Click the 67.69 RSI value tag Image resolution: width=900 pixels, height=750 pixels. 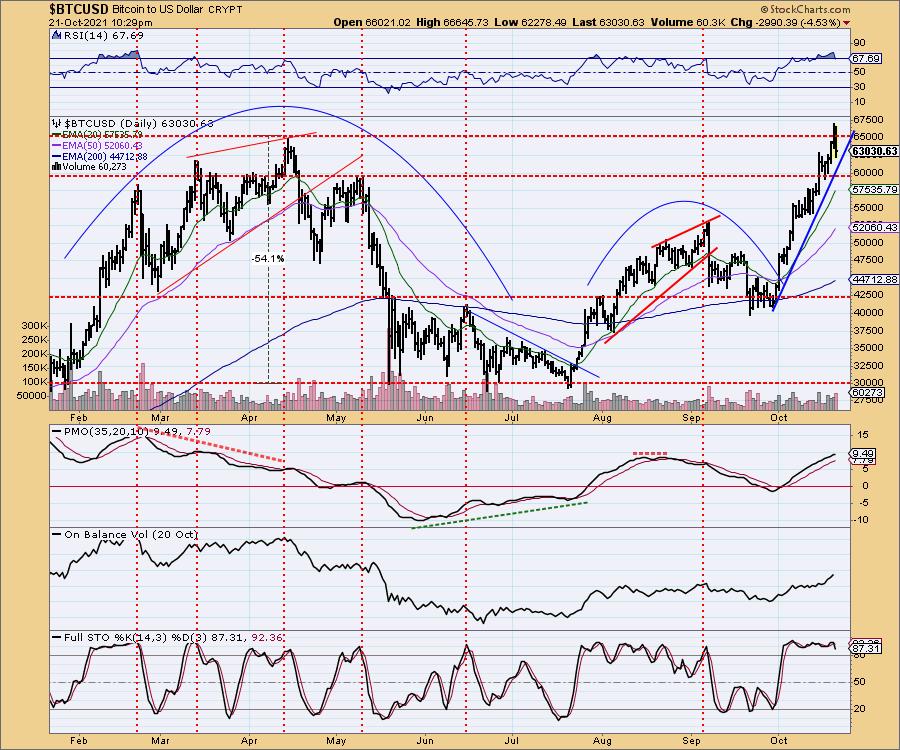(867, 59)
